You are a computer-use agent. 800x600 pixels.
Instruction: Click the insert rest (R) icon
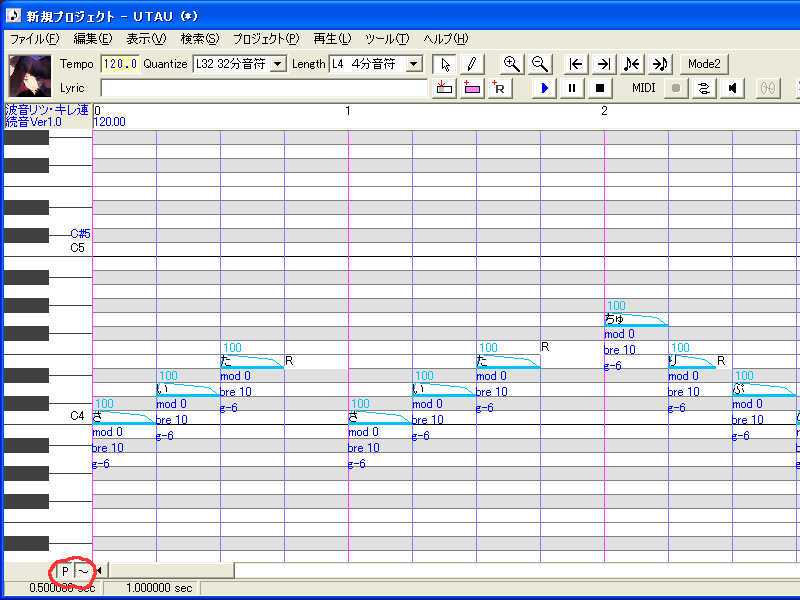click(498, 88)
